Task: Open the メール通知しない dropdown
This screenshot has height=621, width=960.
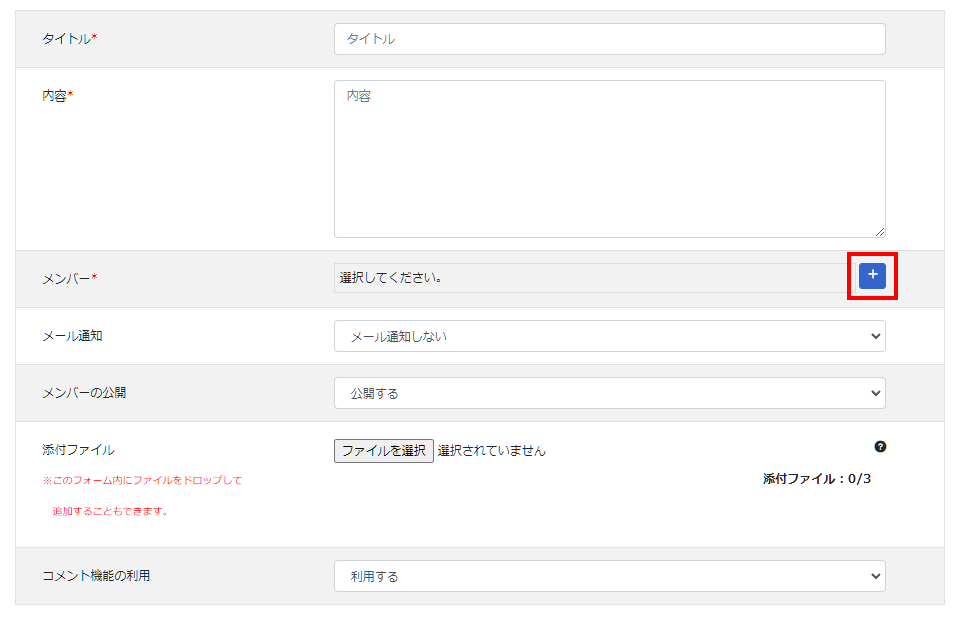Action: click(x=609, y=336)
